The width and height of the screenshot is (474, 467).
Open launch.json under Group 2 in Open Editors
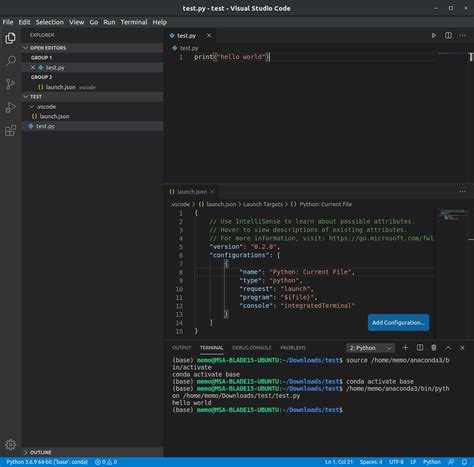(93, 87)
